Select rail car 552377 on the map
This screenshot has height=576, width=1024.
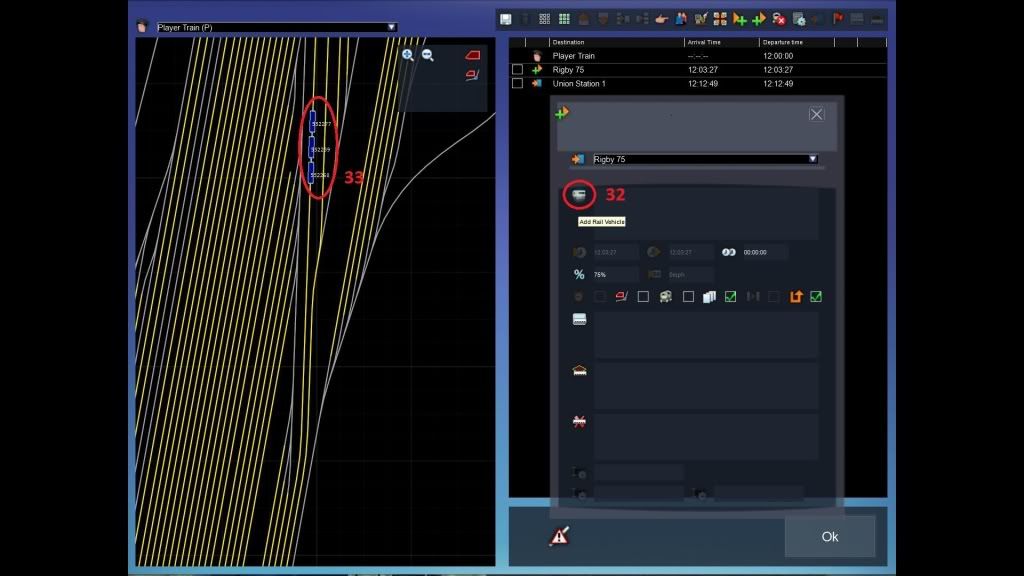point(313,122)
